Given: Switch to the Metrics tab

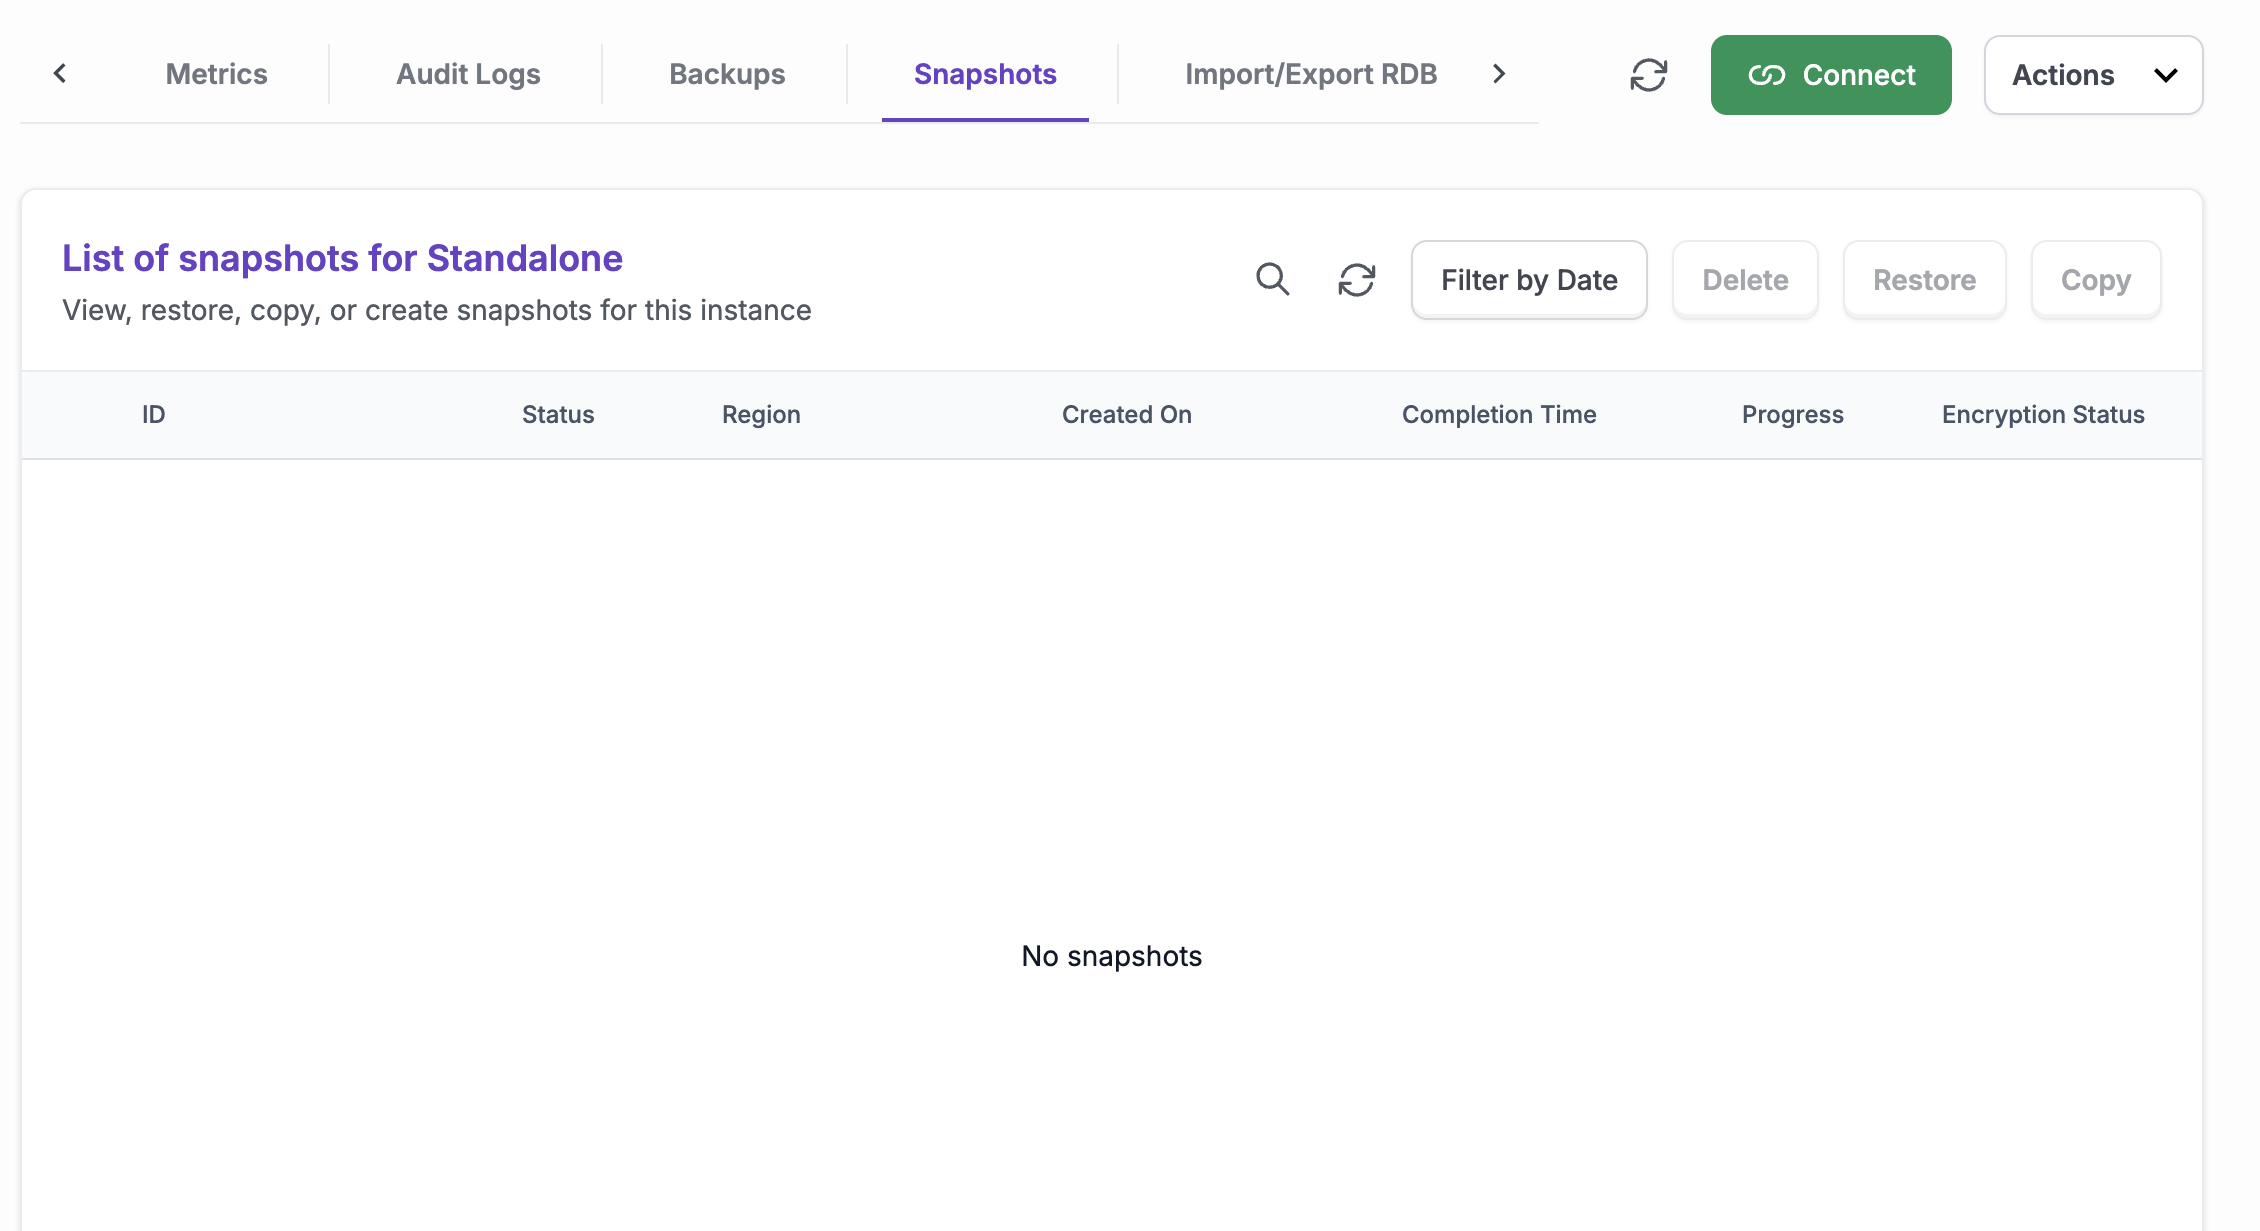Looking at the screenshot, I should coord(216,74).
